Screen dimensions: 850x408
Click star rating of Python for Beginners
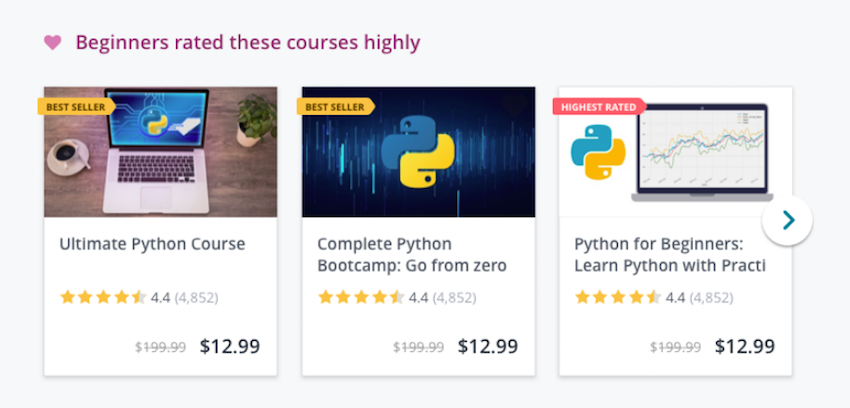click(618, 297)
